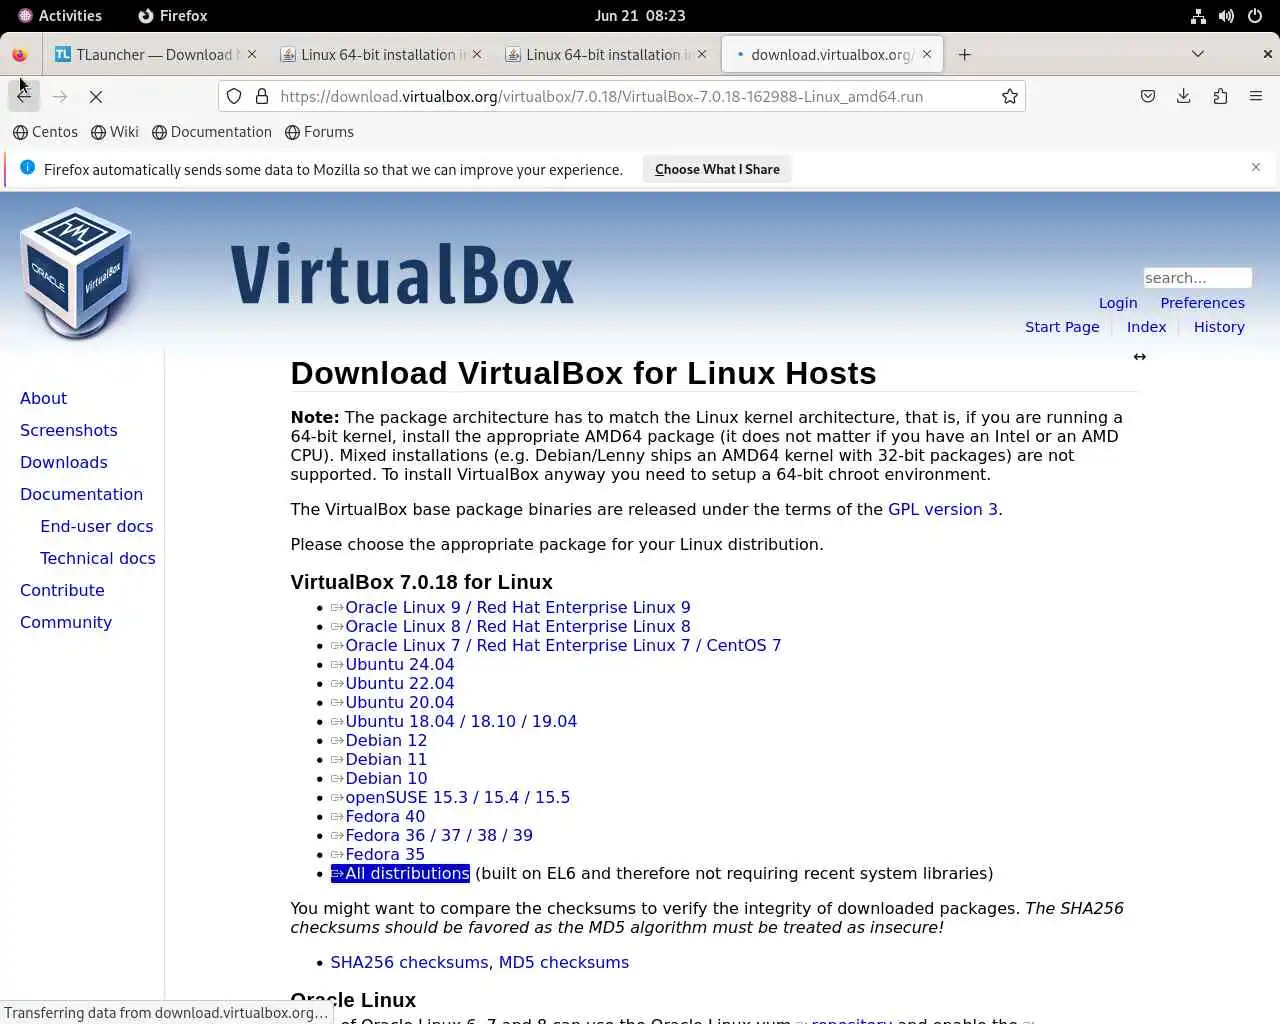The width and height of the screenshot is (1280, 1024).
Task: Open the Documentation bookmark in toolbar
Action: (x=212, y=132)
